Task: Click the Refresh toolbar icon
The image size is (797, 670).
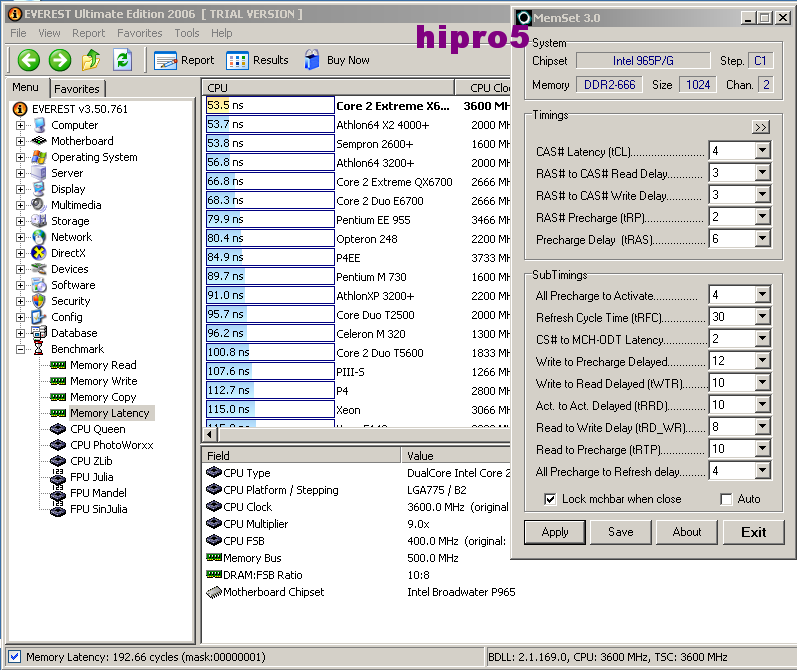Action: pos(122,60)
